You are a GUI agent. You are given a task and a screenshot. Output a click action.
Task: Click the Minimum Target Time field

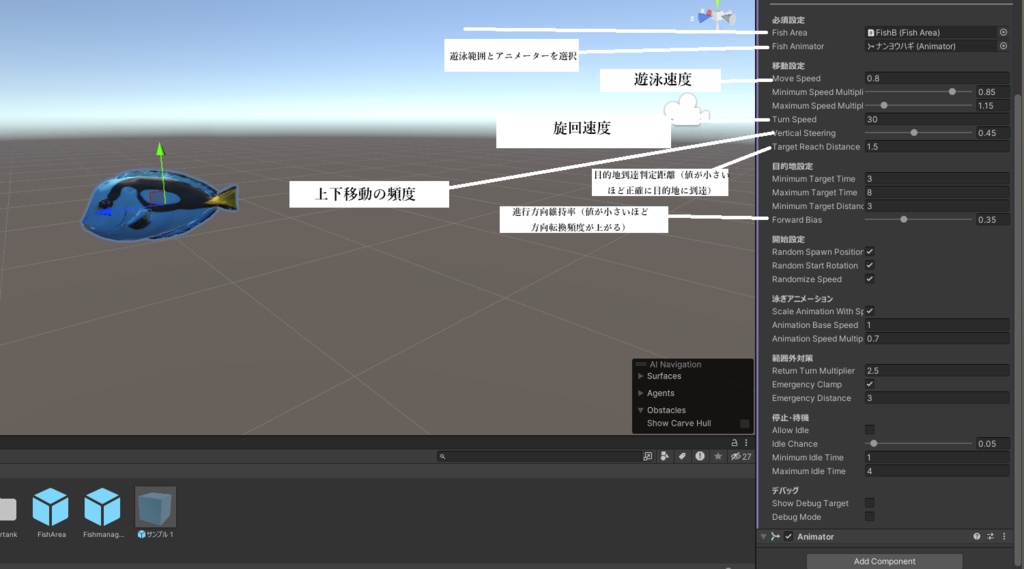937,178
